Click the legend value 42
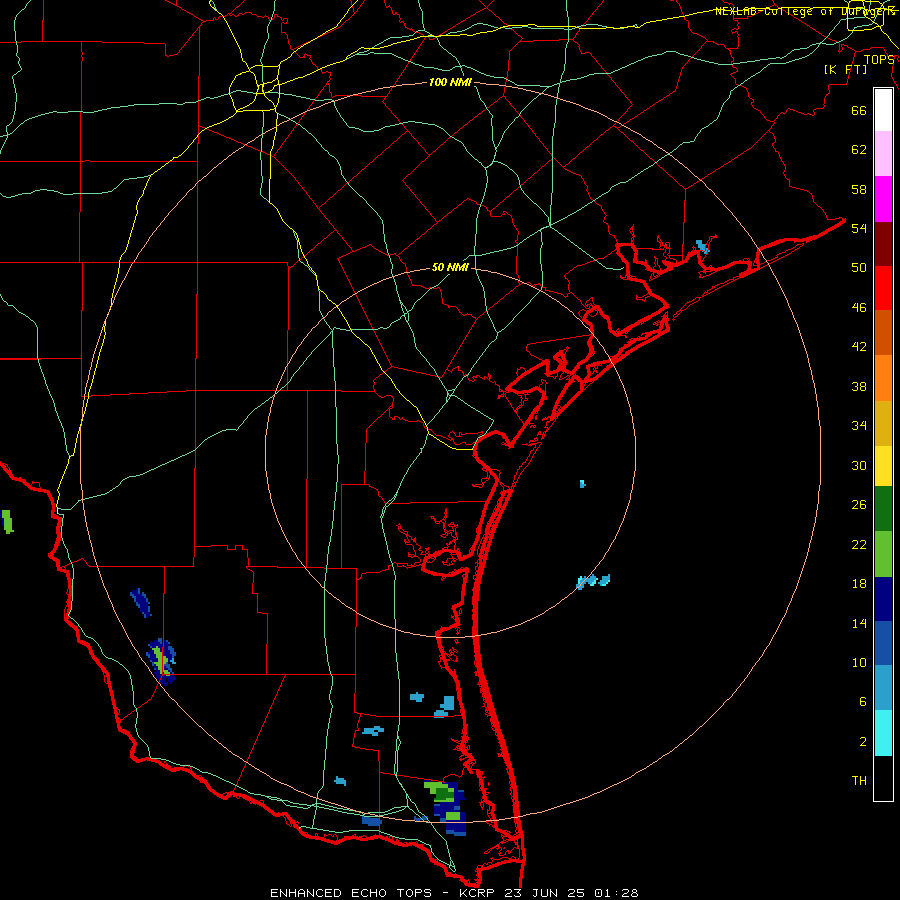The height and width of the screenshot is (900, 900). pyautogui.click(x=859, y=347)
